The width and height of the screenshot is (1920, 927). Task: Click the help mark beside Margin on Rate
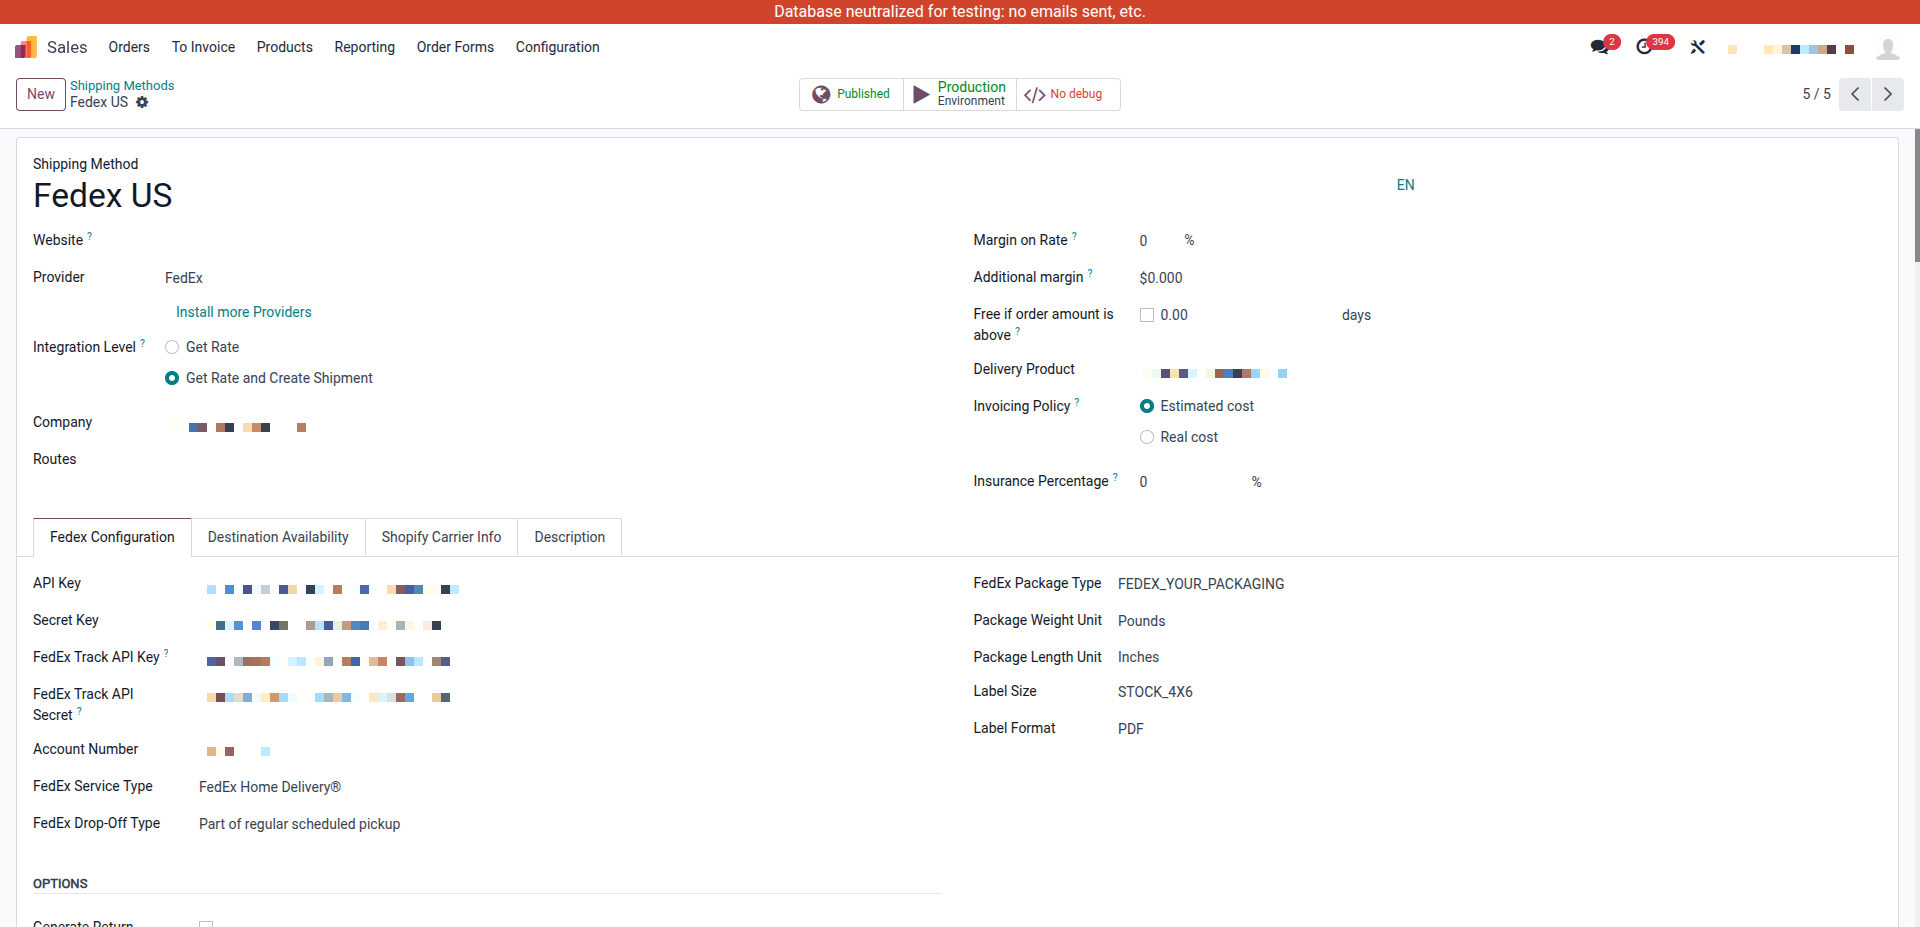(x=1075, y=236)
